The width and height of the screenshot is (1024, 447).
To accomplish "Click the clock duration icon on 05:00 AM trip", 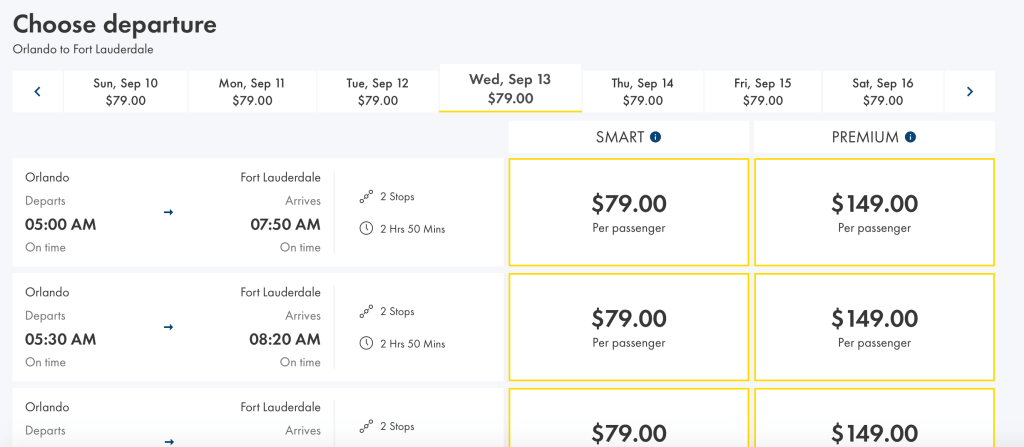I will click(x=366, y=229).
